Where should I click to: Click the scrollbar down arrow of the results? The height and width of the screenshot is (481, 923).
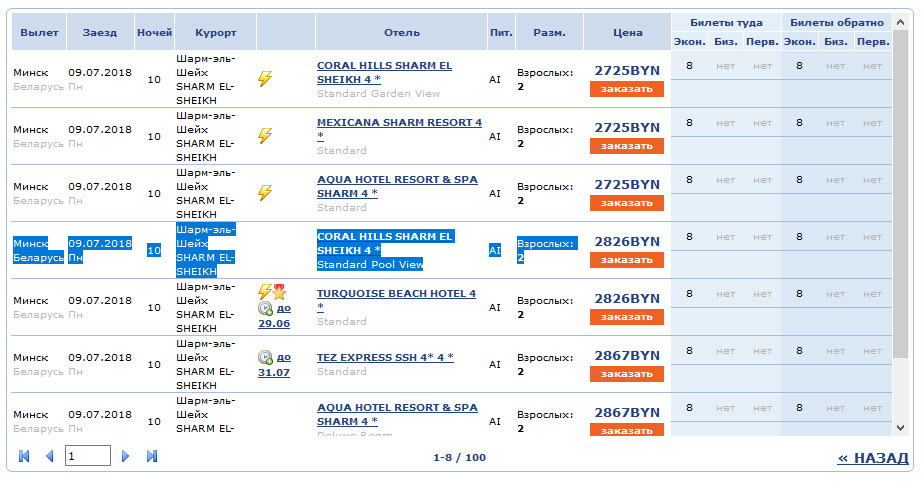click(901, 427)
